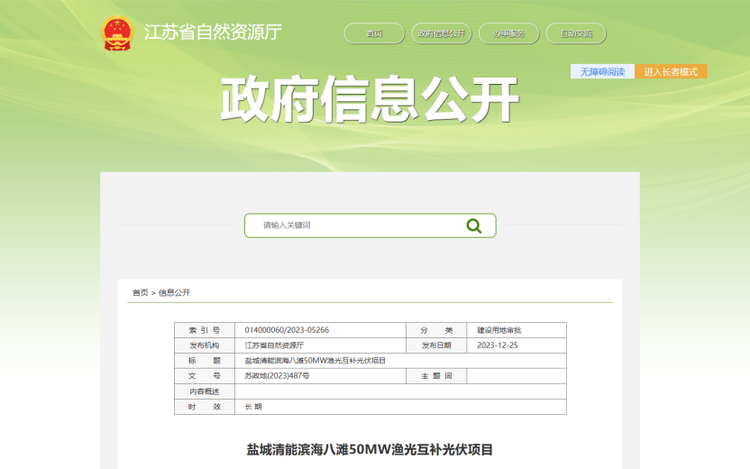Click the publish date 2023-12-25
This screenshot has width=750, height=469.
click(x=497, y=345)
